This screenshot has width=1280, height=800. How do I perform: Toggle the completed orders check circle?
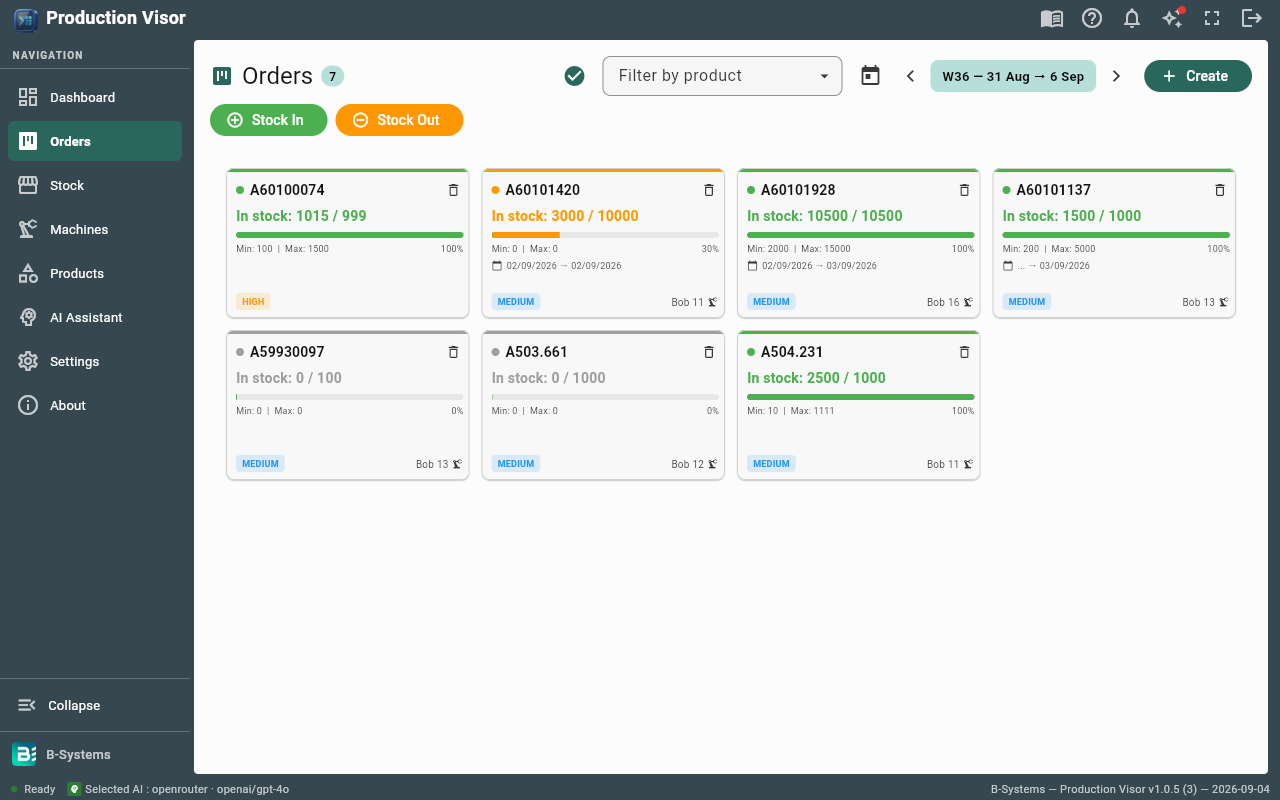point(574,76)
